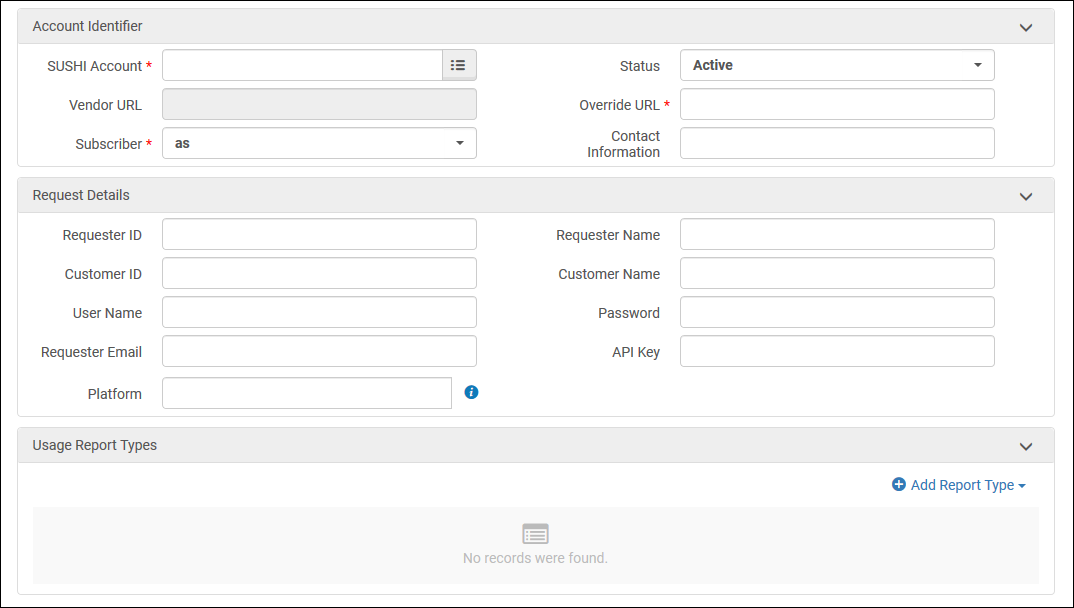Open the Status dropdown
The image size is (1074, 608).
point(836,65)
